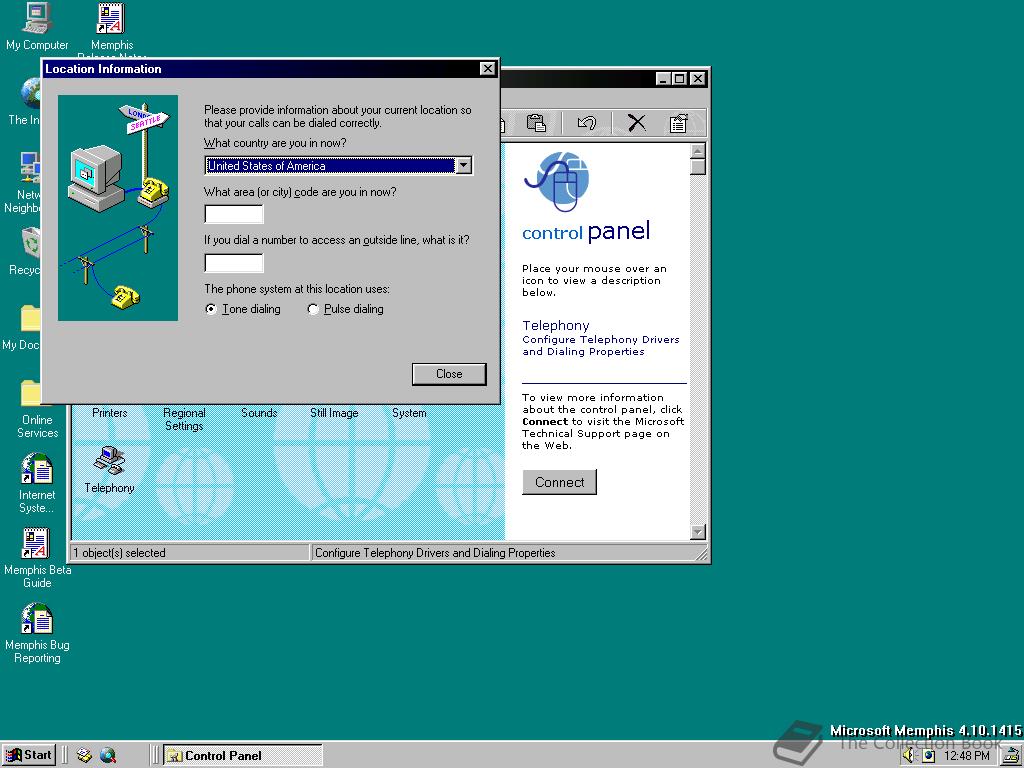Click Undo icon in Control Panel toolbar
The height and width of the screenshot is (768, 1024).
pos(586,123)
